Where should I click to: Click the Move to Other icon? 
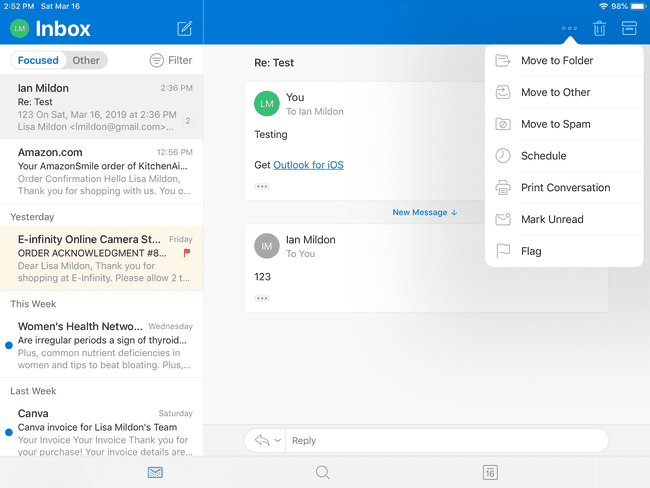pos(503,92)
